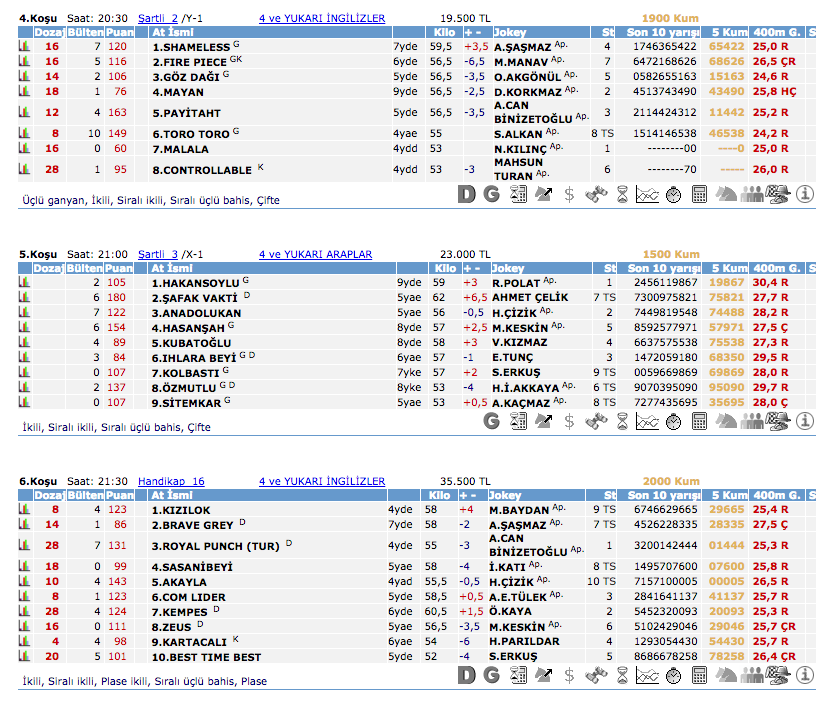Click 4 ve YUKARI ARAPLAR link
The image size is (826, 708).
click(315, 254)
